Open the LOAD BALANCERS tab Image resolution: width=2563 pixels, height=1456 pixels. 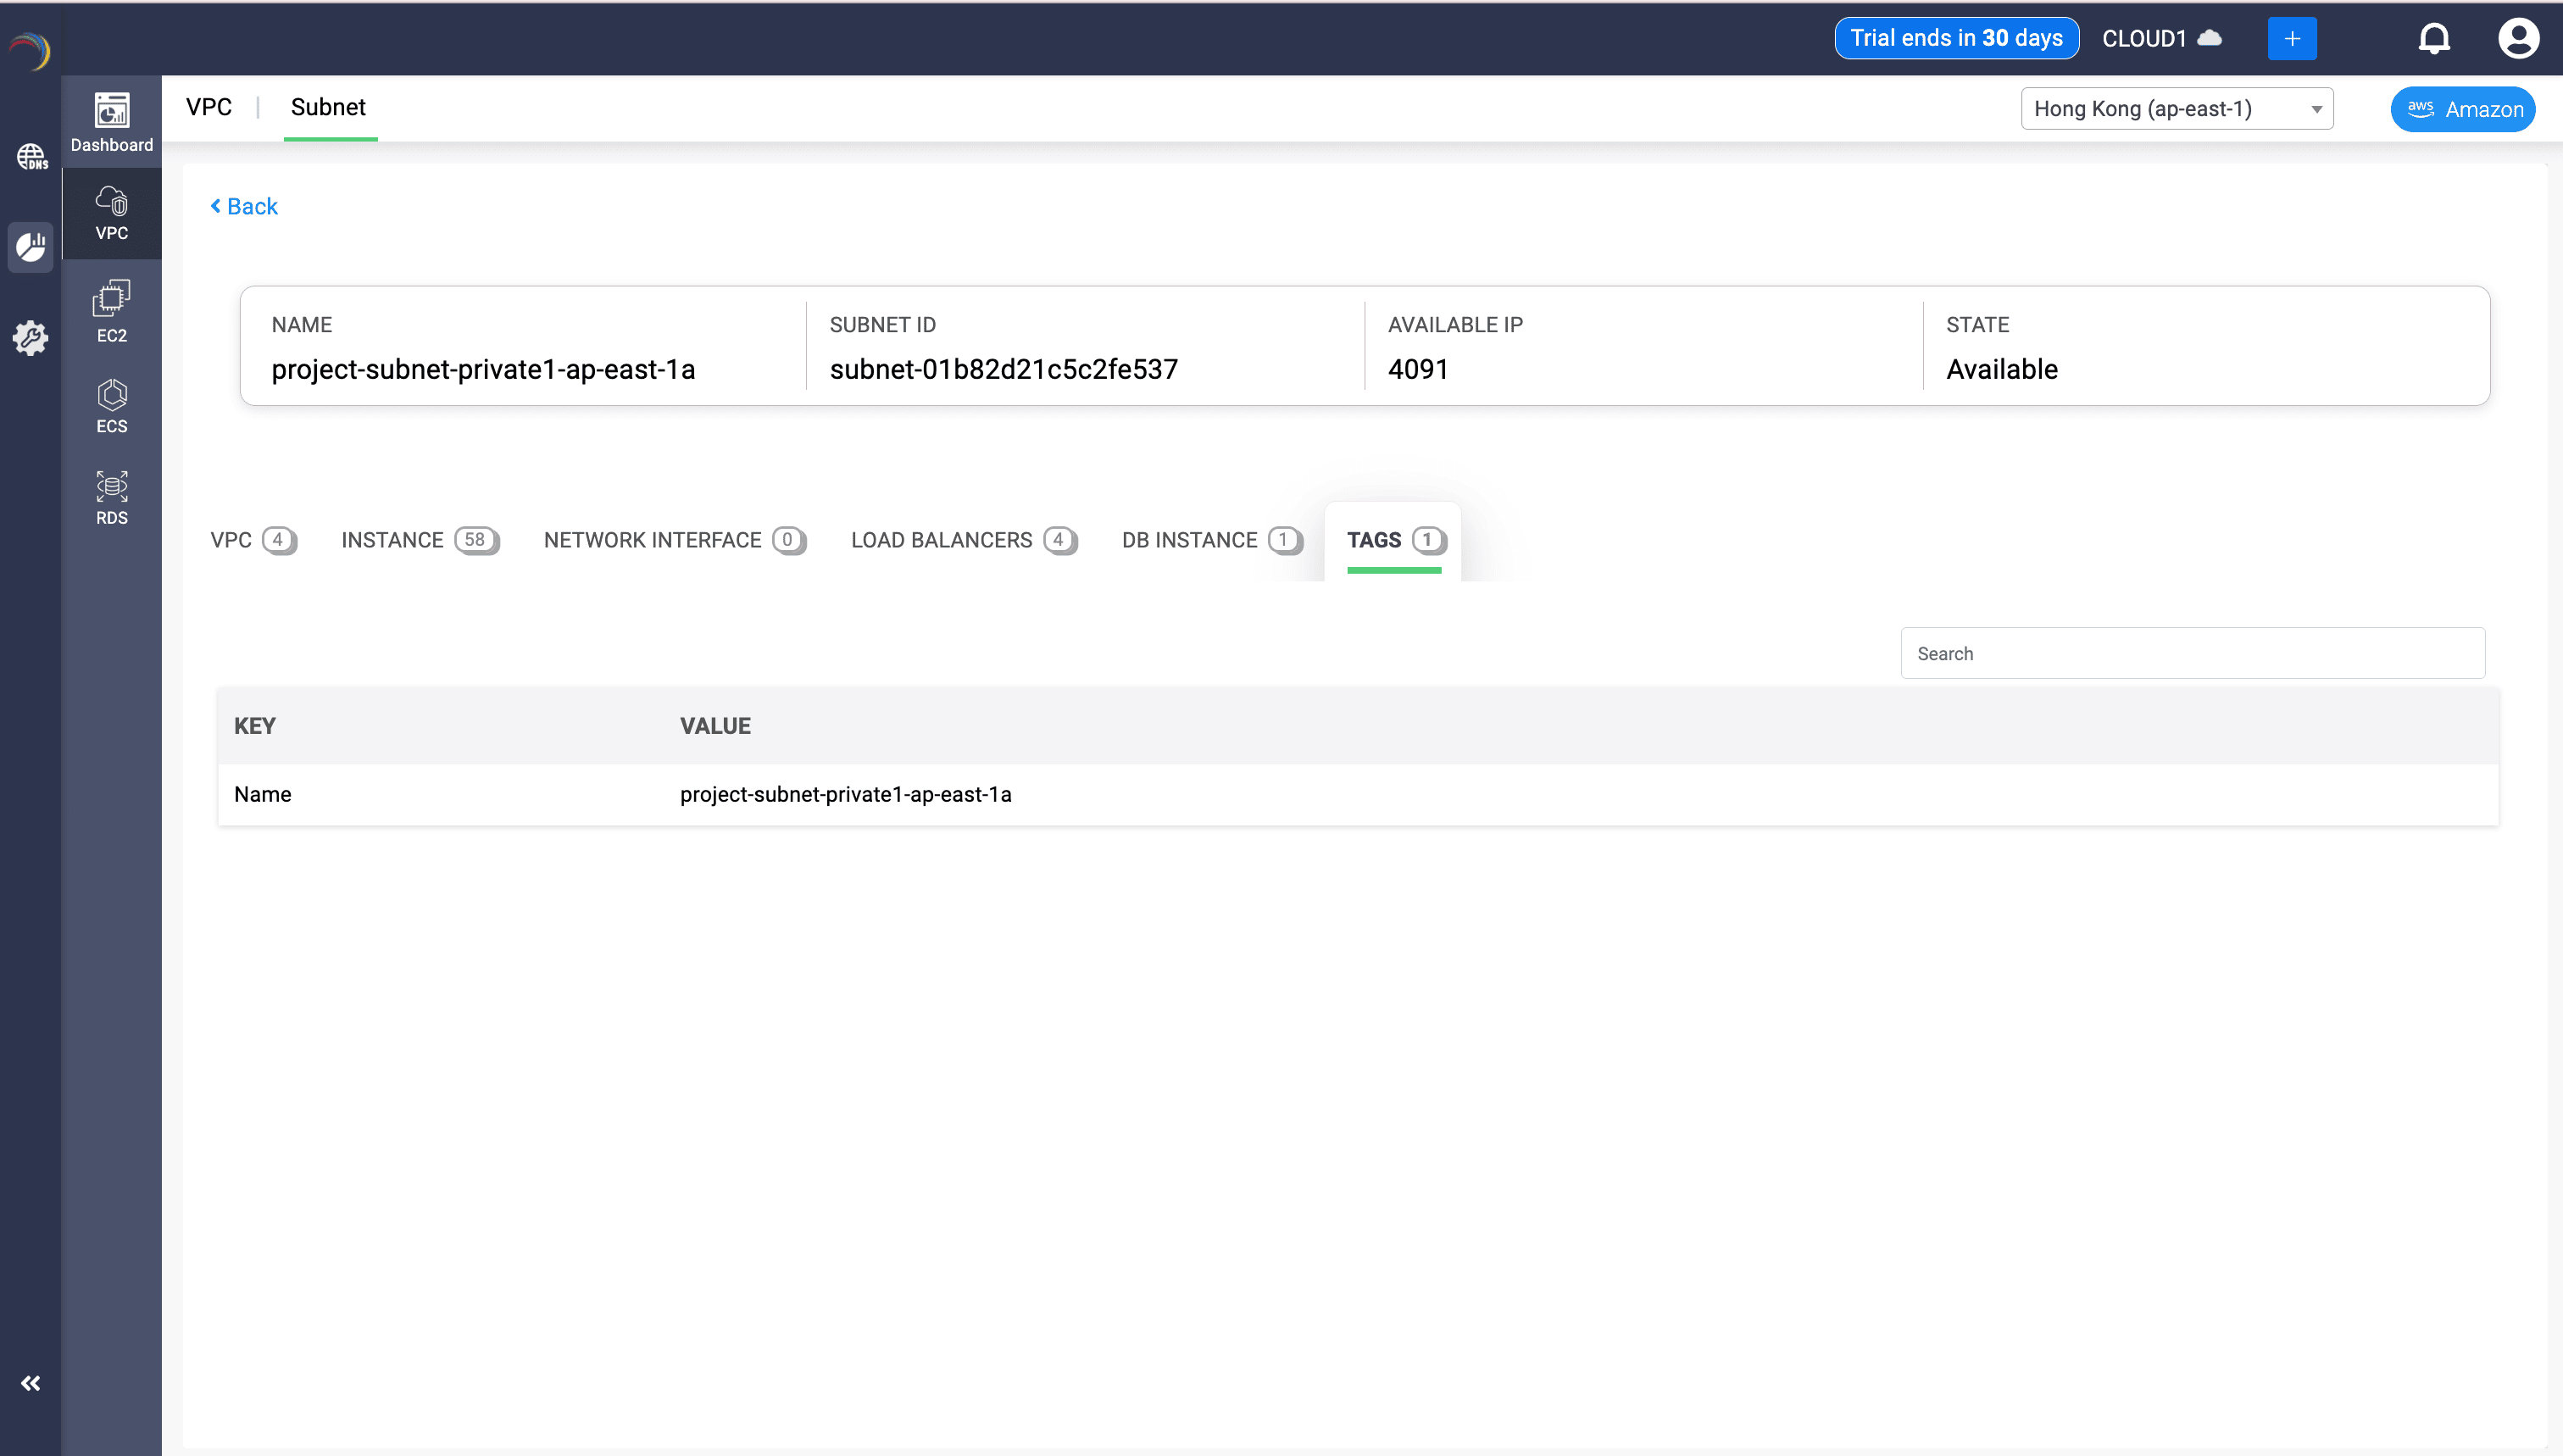click(961, 540)
